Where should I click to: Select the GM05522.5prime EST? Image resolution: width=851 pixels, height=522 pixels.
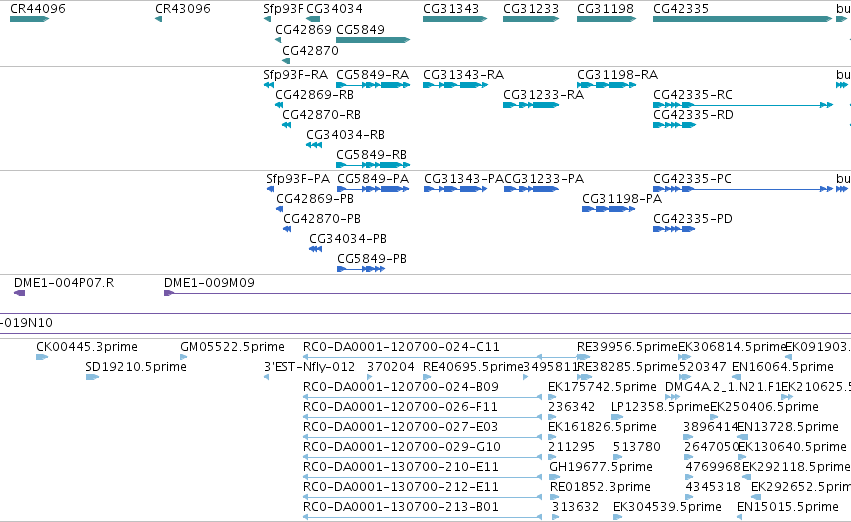click(183, 357)
